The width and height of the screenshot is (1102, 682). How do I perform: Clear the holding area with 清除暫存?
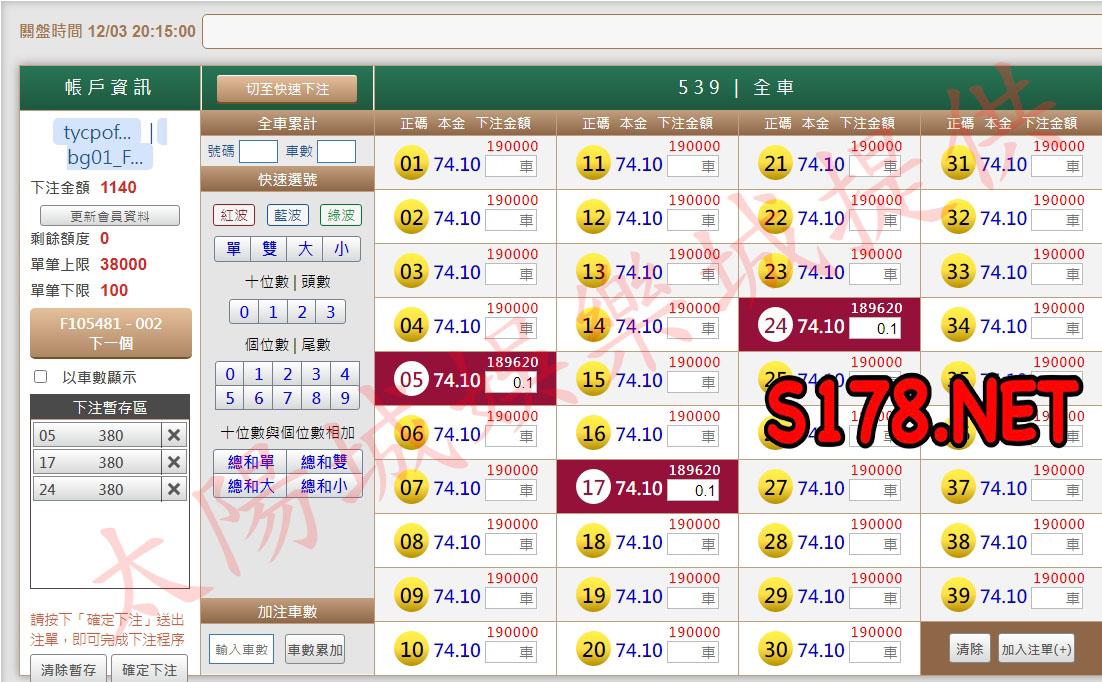click(68, 669)
